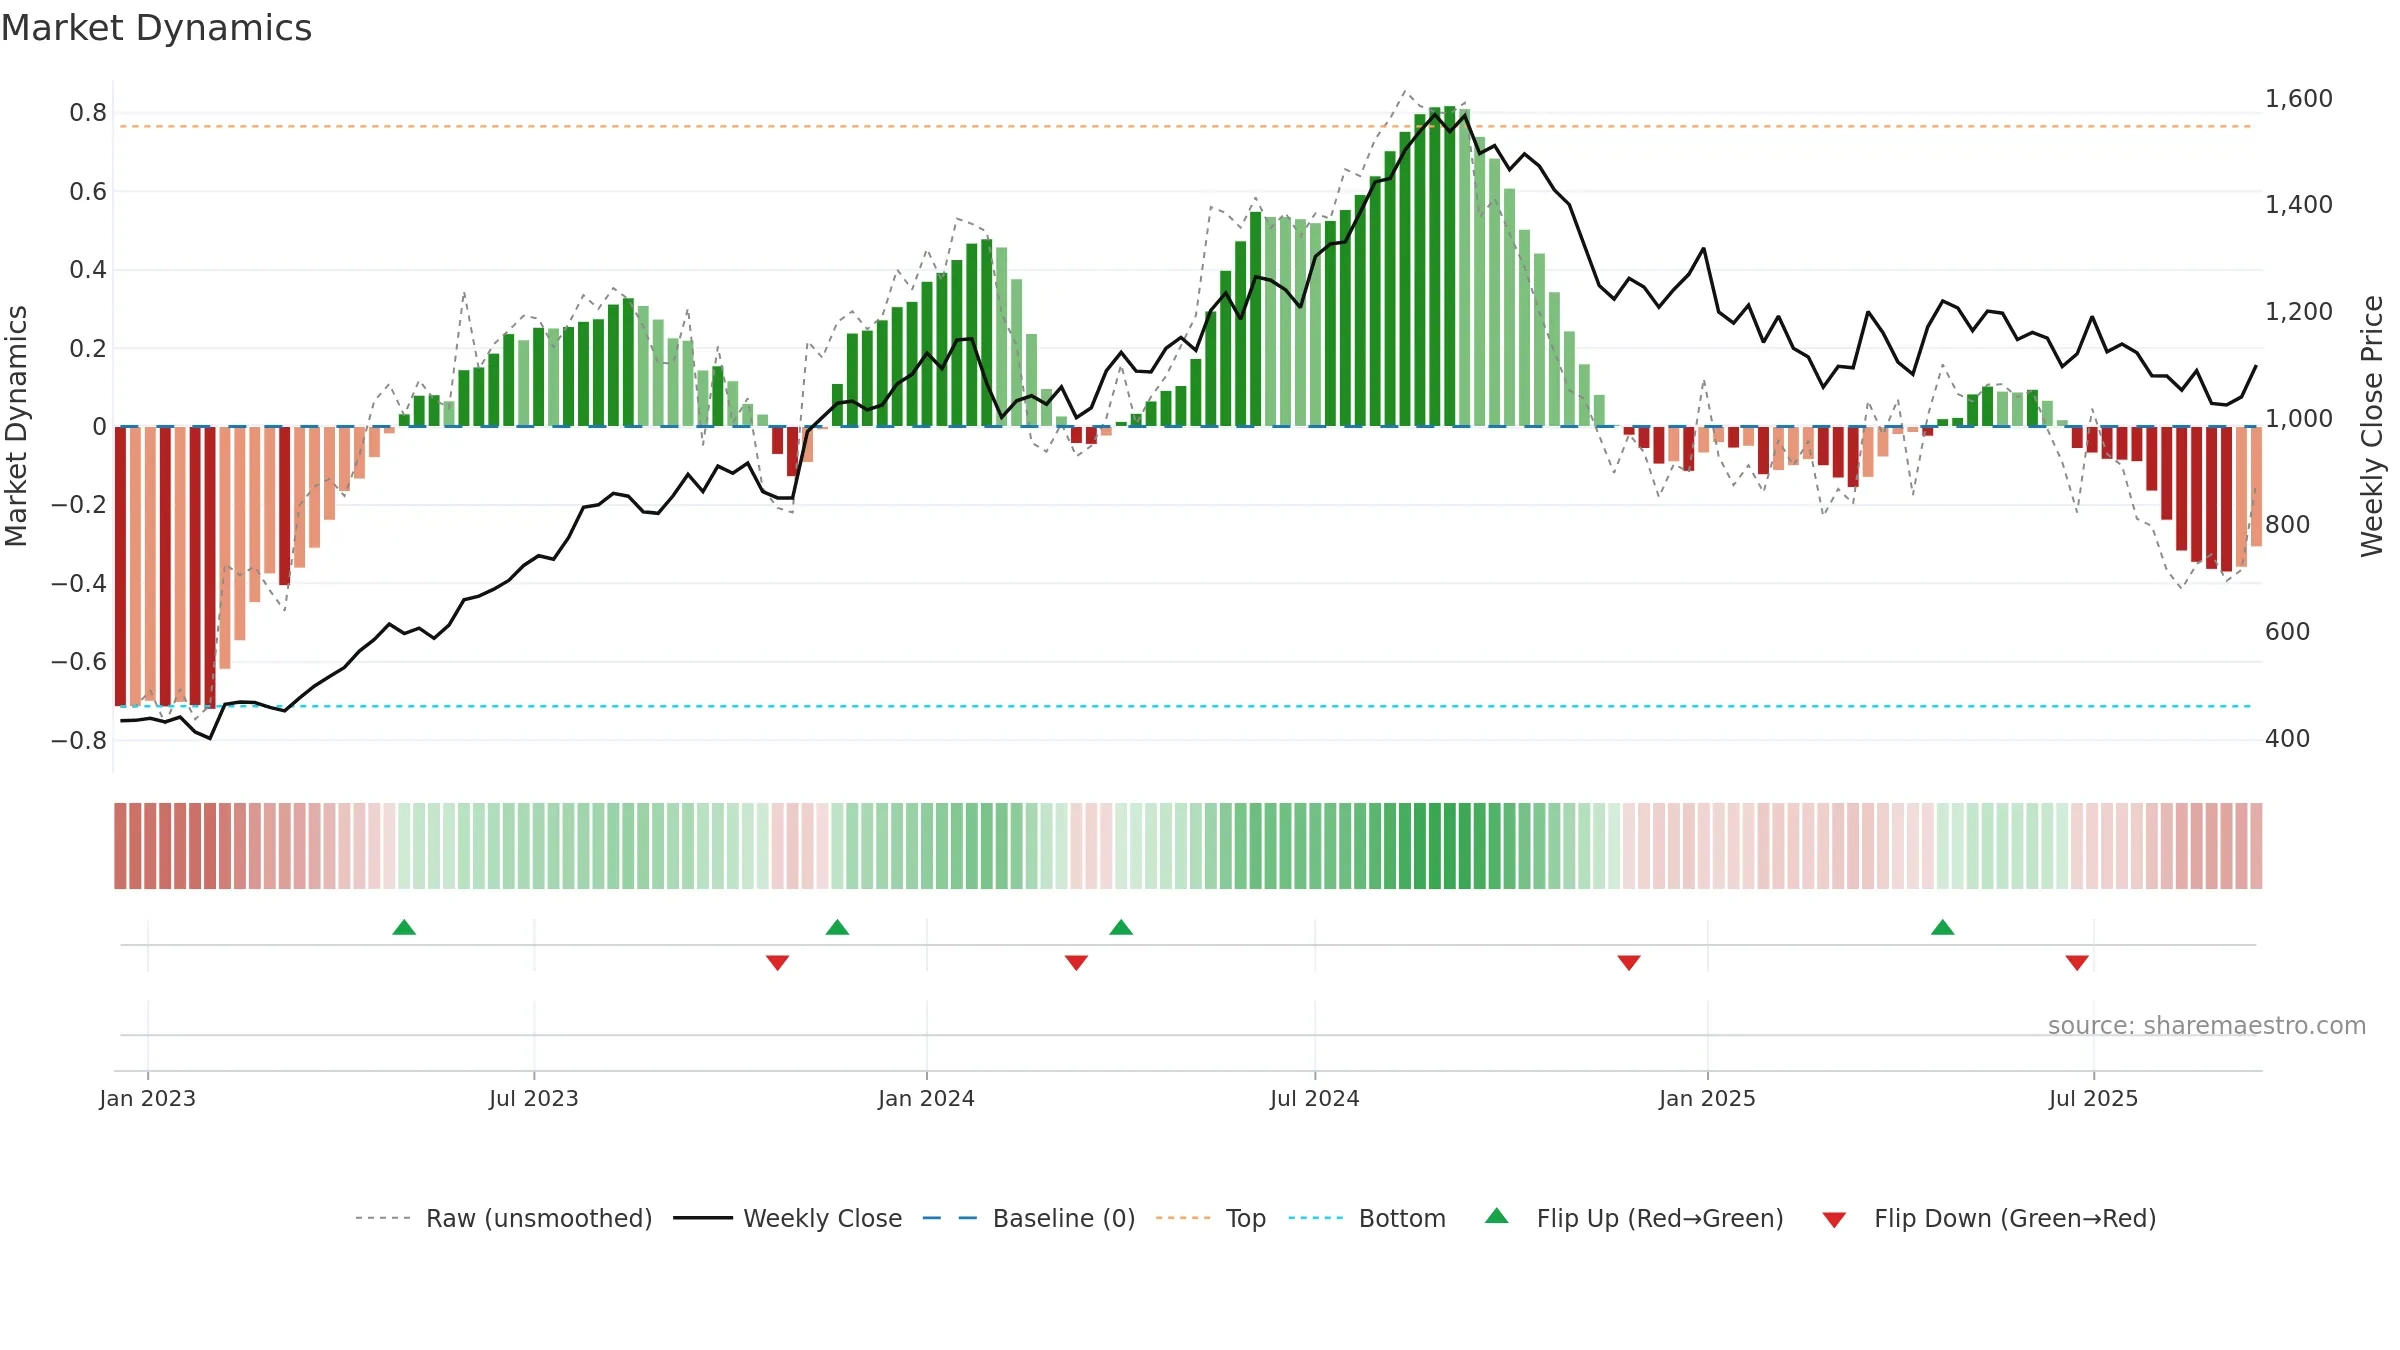Click the first deep red bar in Jan 2023
2400x1350 pixels.
click(120, 566)
